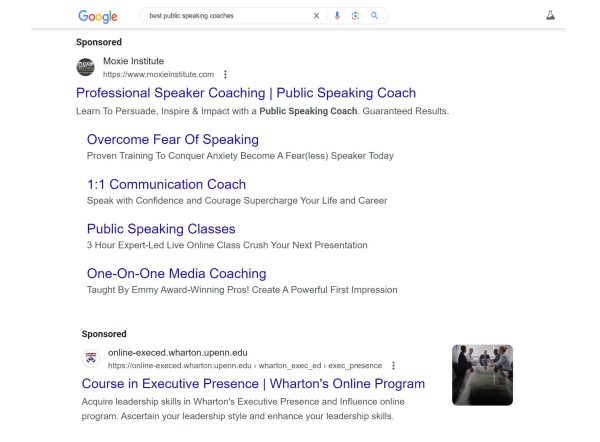The width and height of the screenshot is (600, 442).
Task: Click the Wharton ad thumbnail image
Action: pyautogui.click(x=482, y=375)
